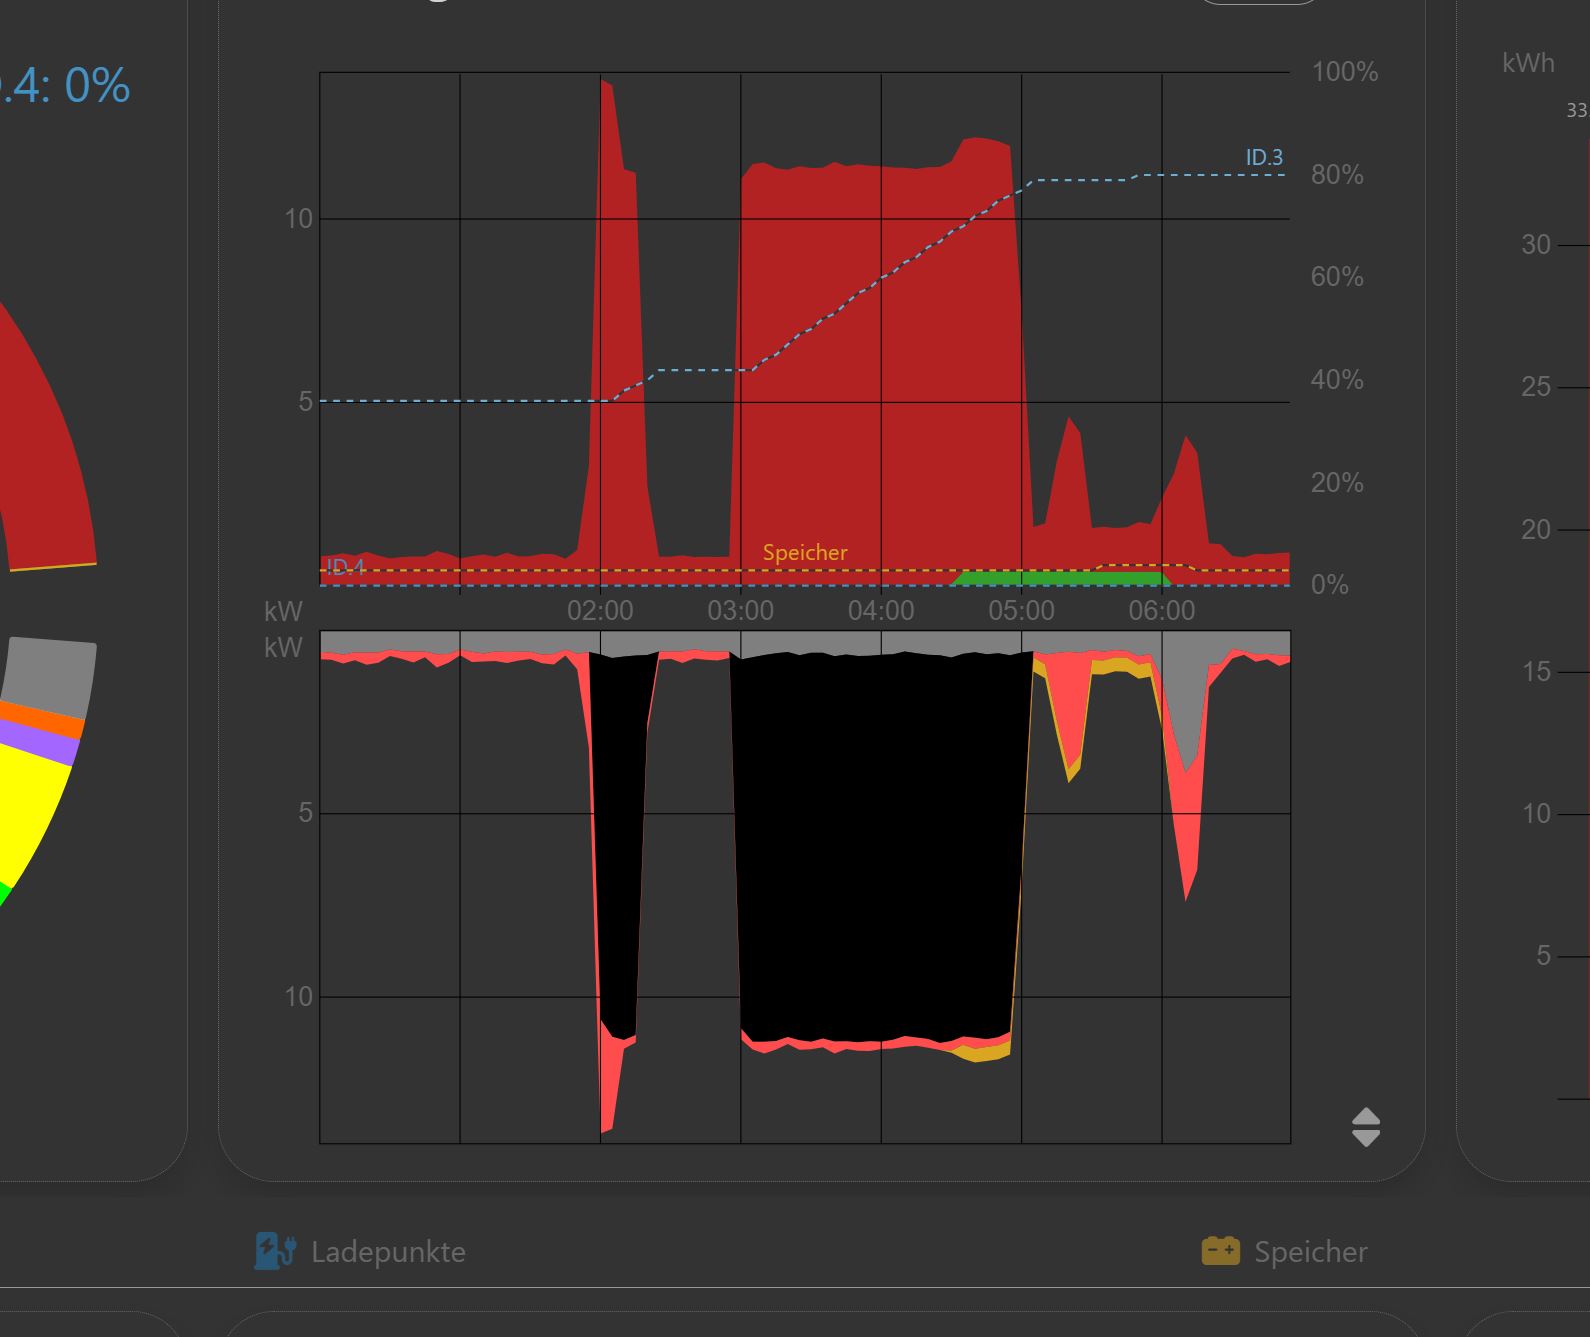Click the ID.4 label in graph
This screenshot has width=1590, height=1337.
pyautogui.click(x=346, y=567)
